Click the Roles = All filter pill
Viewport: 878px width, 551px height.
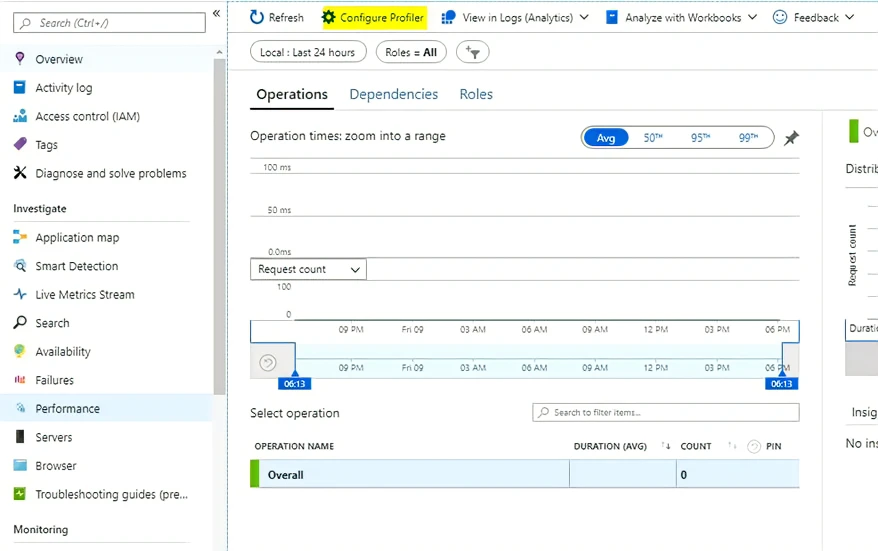[411, 52]
